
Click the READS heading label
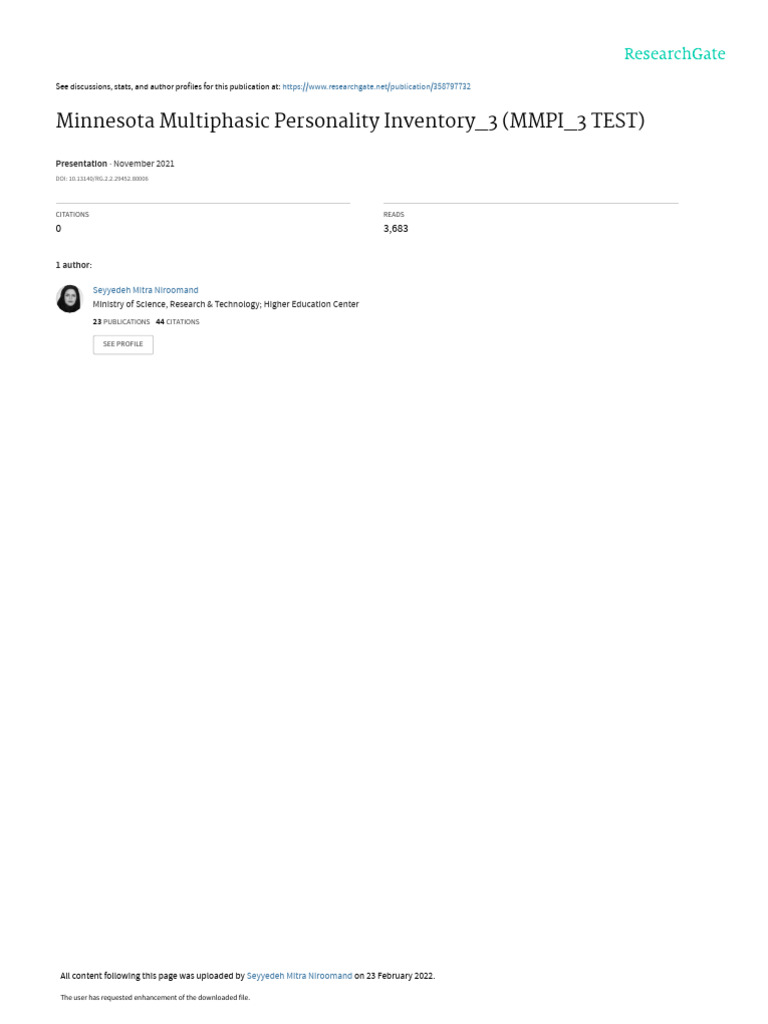click(x=394, y=214)
